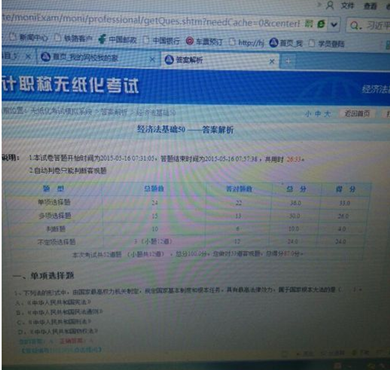Click the IE engine icon in address bar
Viewport: 390px width, 370px height.
point(321,24)
